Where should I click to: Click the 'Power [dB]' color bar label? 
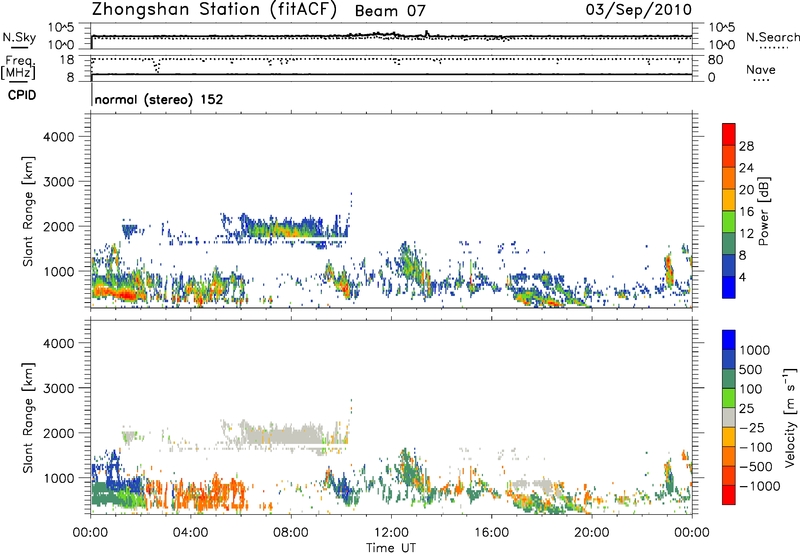click(763, 211)
